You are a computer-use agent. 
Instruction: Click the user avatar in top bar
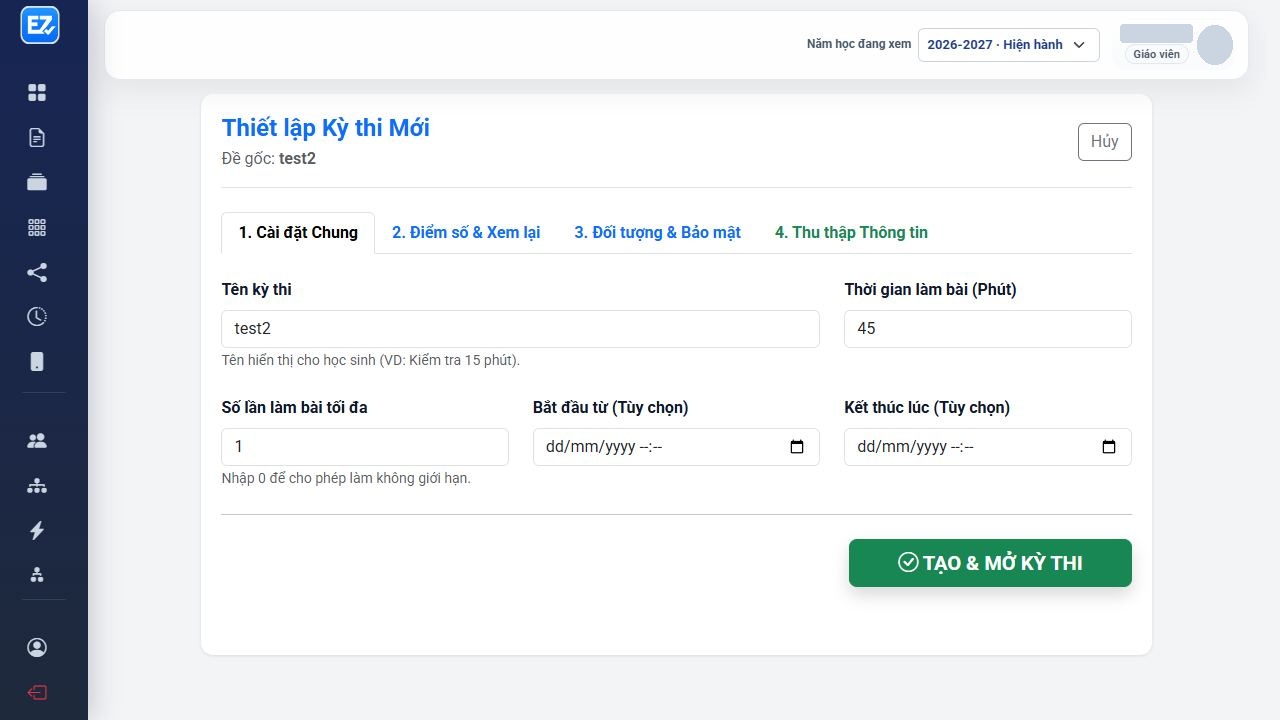[x=1215, y=45]
